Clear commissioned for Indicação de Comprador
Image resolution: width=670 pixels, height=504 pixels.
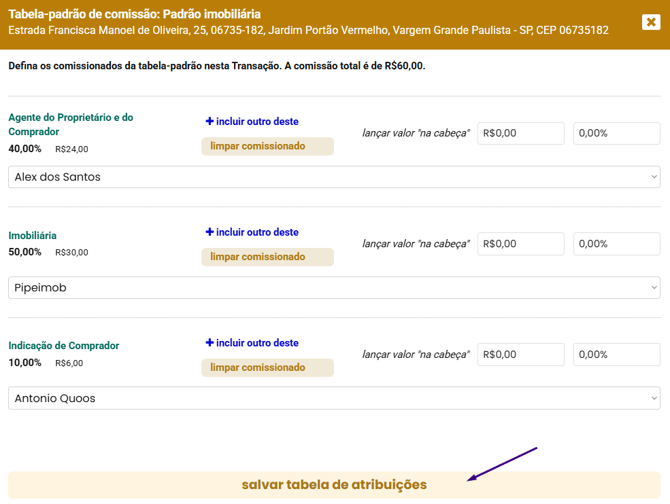click(x=267, y=367)
